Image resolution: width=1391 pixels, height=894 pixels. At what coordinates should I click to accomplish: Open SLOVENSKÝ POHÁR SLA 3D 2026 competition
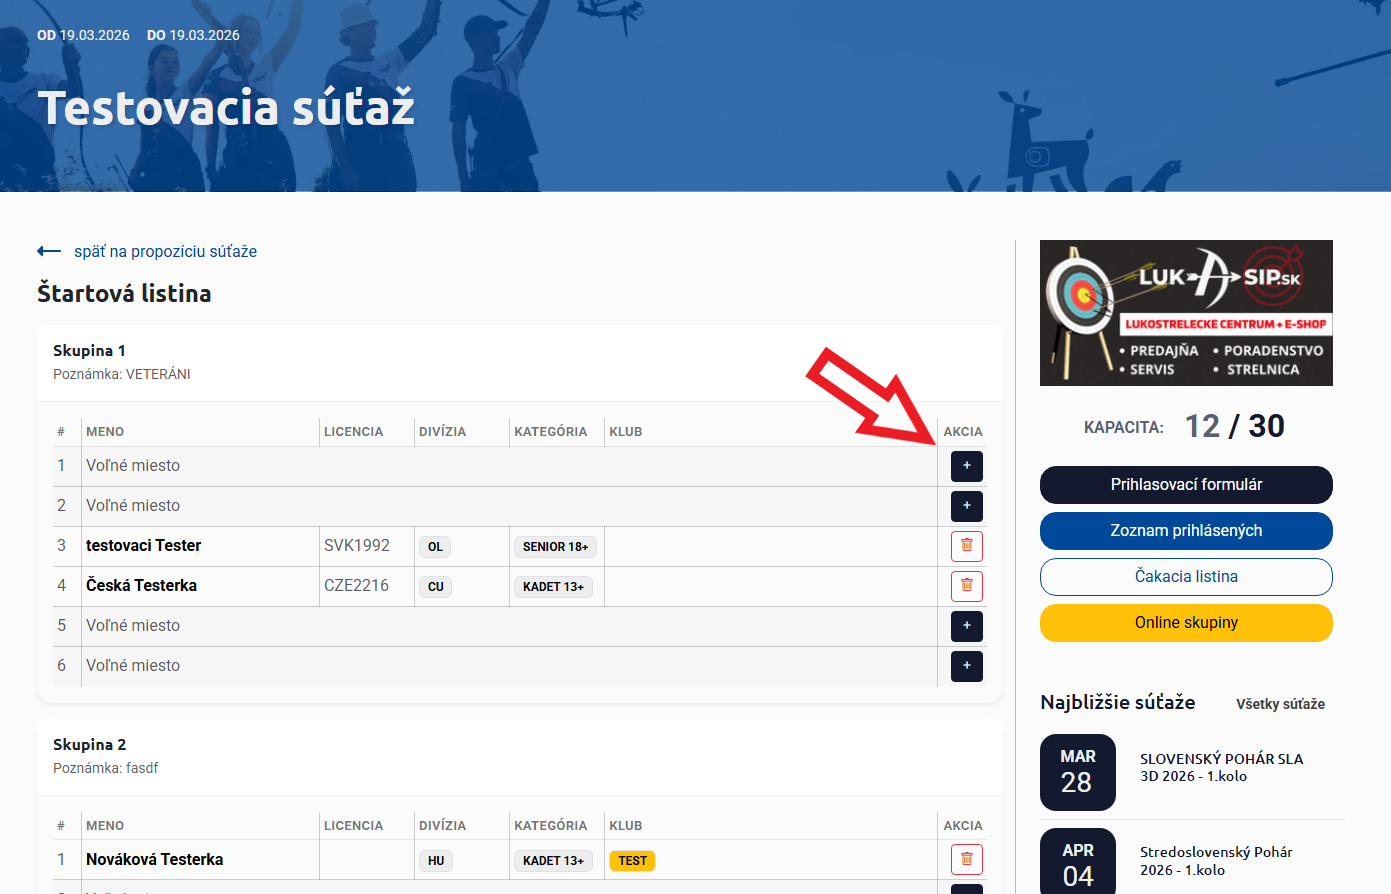tap(1221, 767)
